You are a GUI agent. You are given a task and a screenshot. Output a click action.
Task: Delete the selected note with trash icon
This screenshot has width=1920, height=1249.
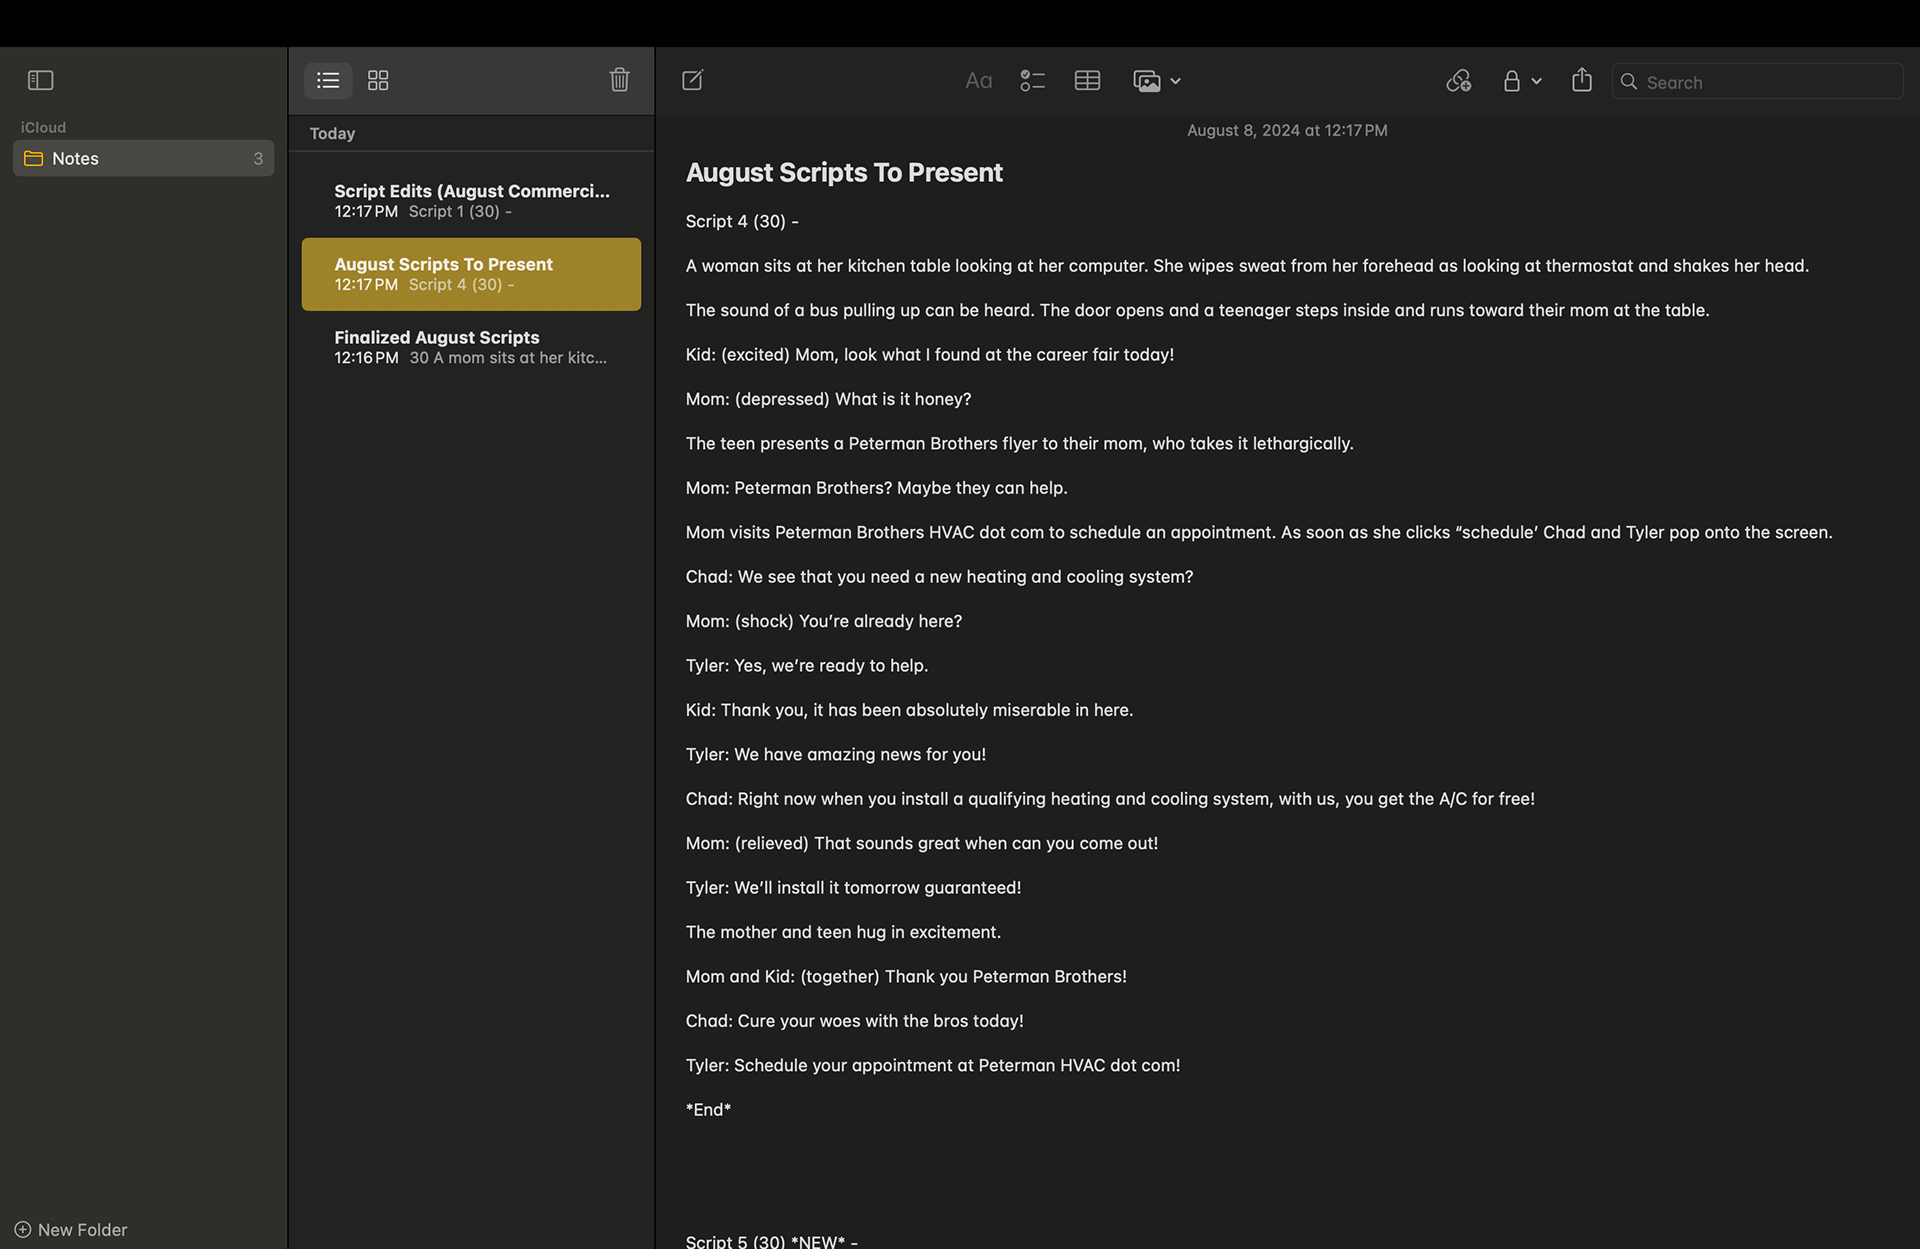pyautogui.click(x=619, y=80)
